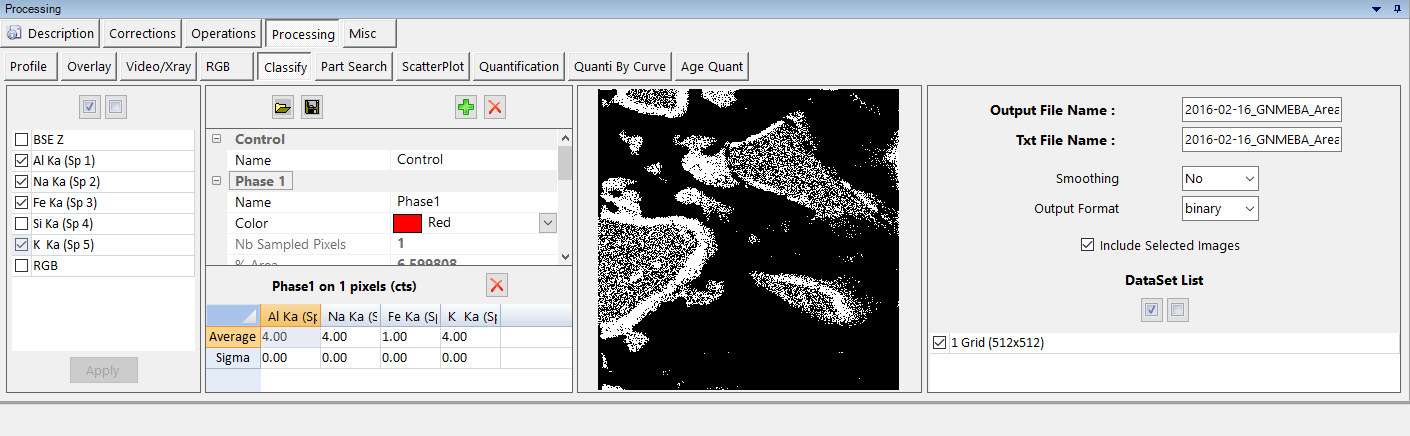Click uncheck-all icon above element list
1410x436 pixels.
coord(116,107)
